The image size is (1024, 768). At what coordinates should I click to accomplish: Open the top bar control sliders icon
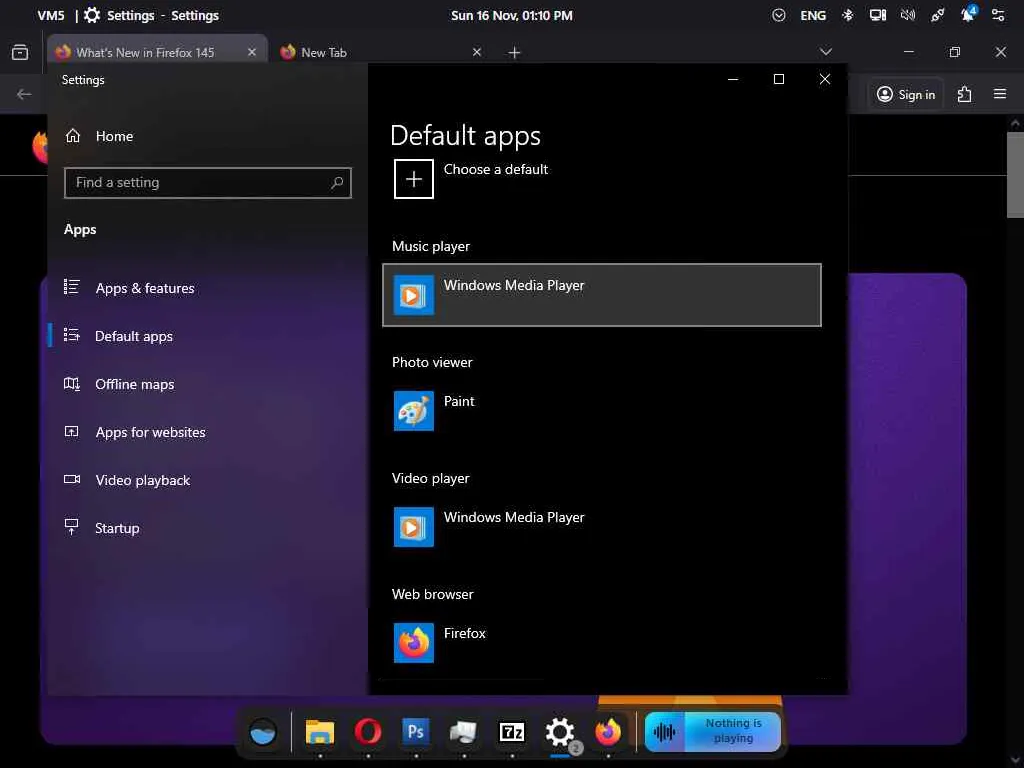[x=998, y=15]
